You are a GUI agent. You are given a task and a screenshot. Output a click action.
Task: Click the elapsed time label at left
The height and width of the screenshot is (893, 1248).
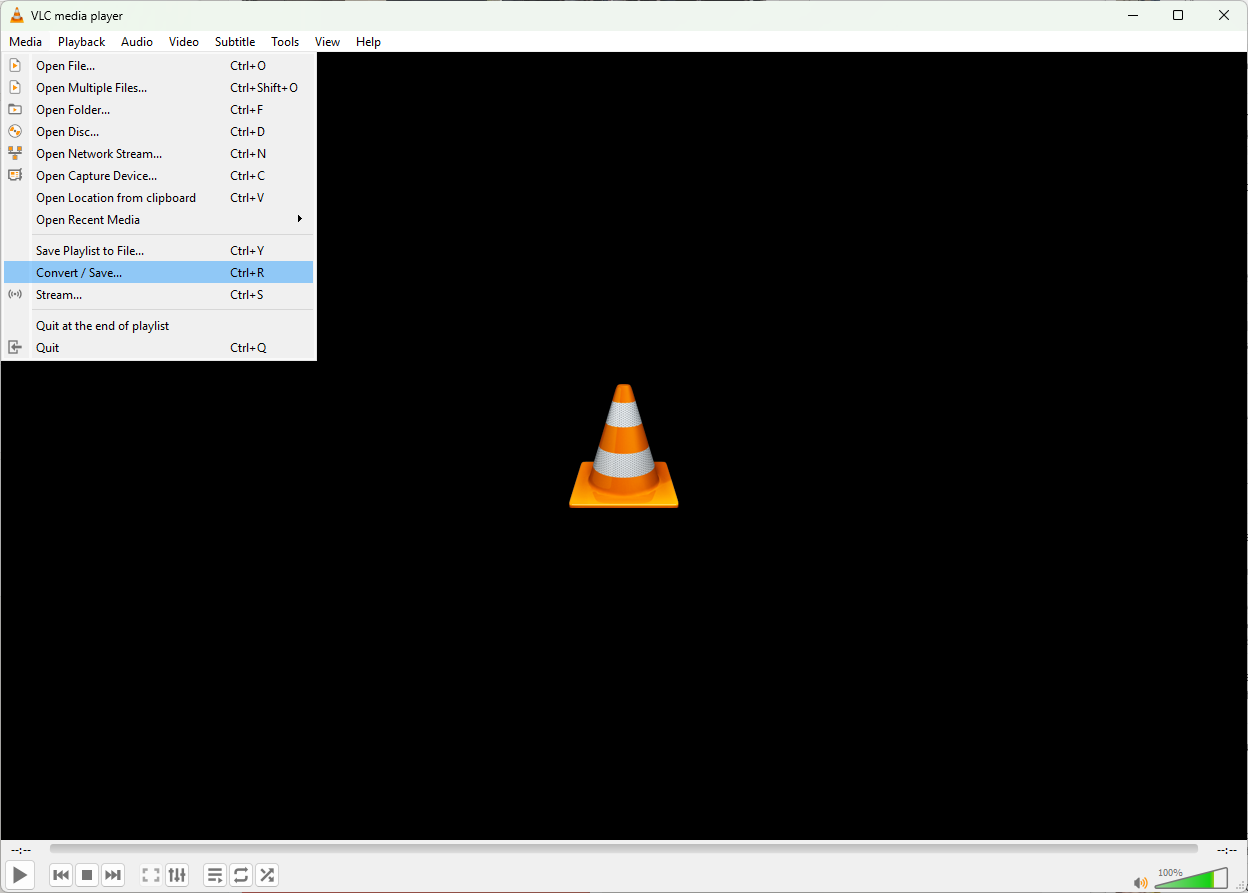[20, 849]
